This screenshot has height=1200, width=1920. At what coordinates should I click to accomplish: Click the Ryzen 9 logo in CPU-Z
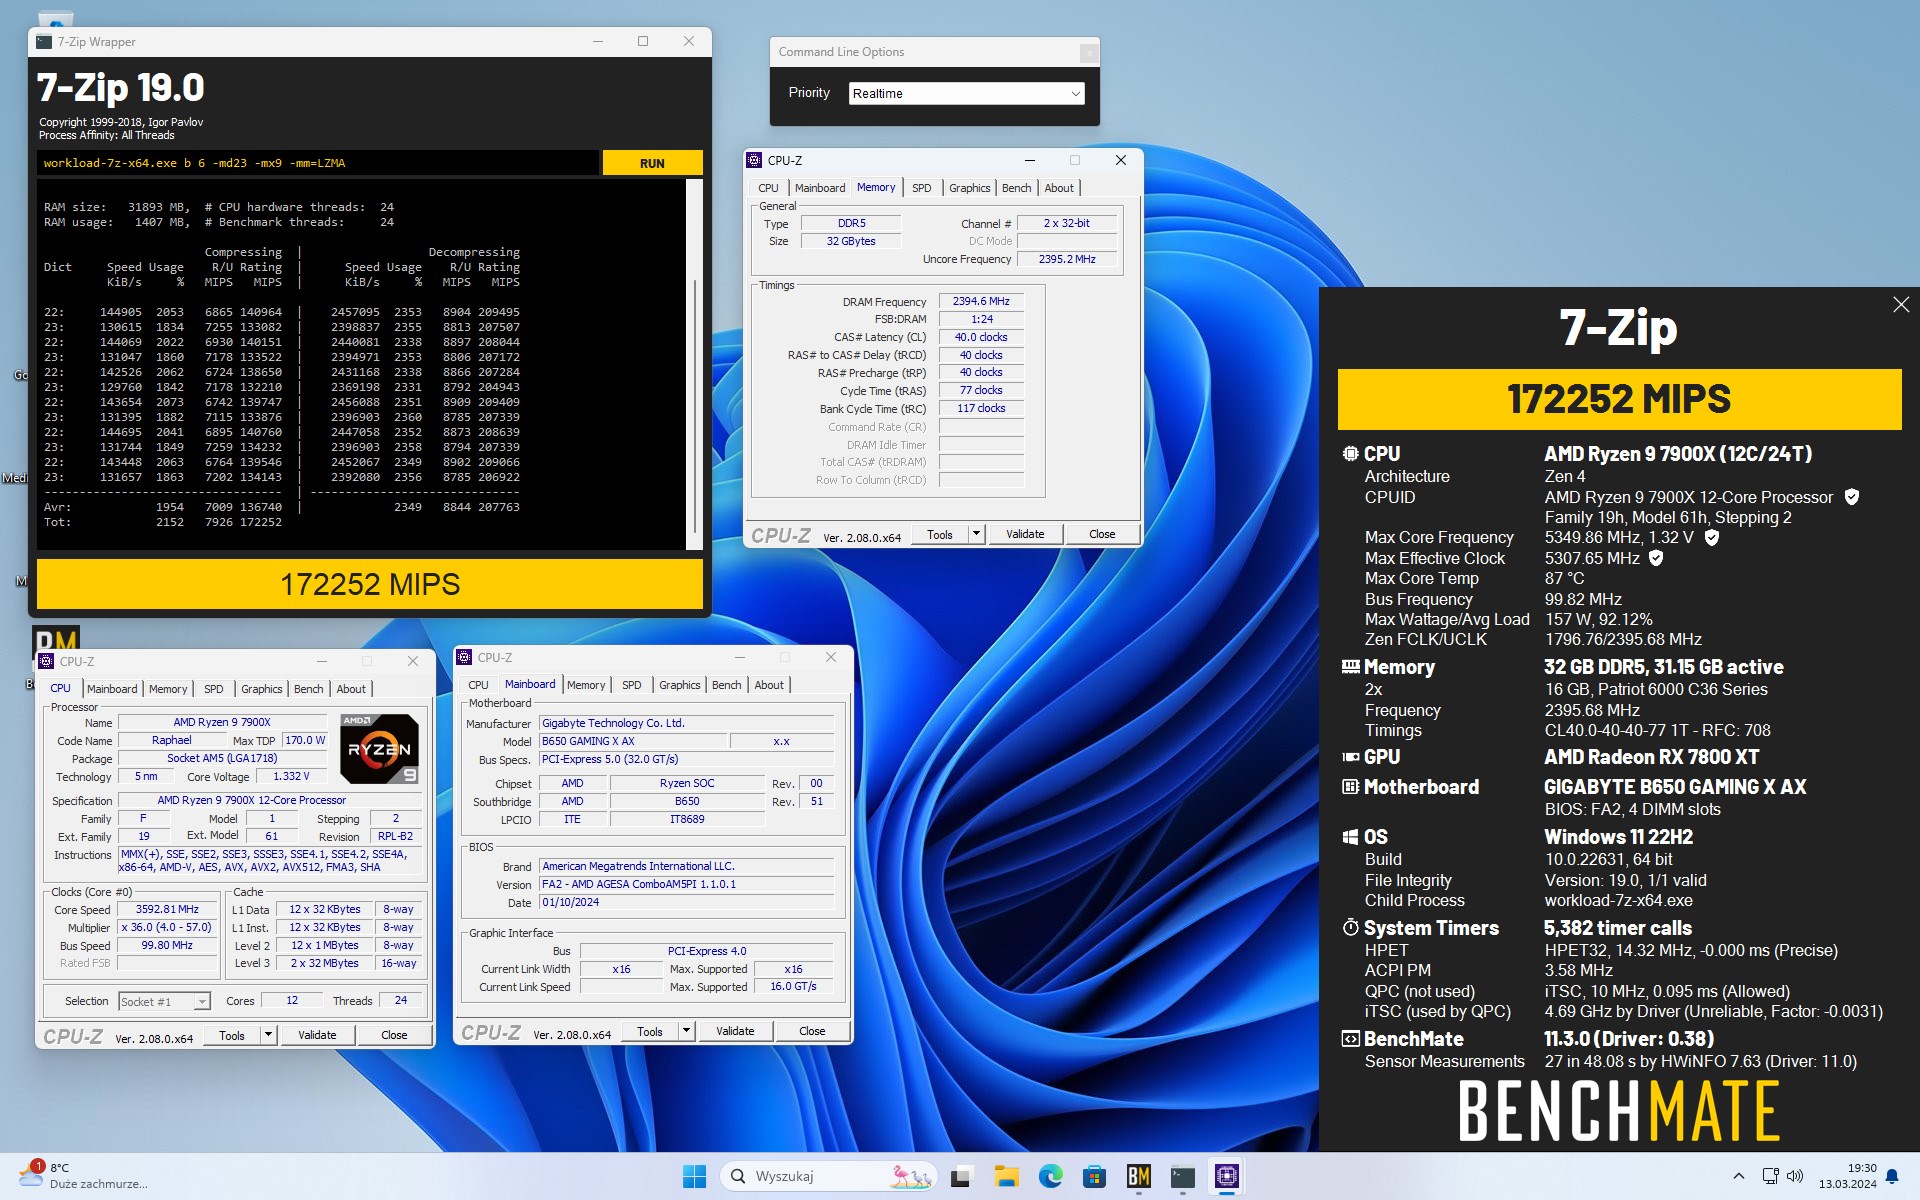coord(379,749)
